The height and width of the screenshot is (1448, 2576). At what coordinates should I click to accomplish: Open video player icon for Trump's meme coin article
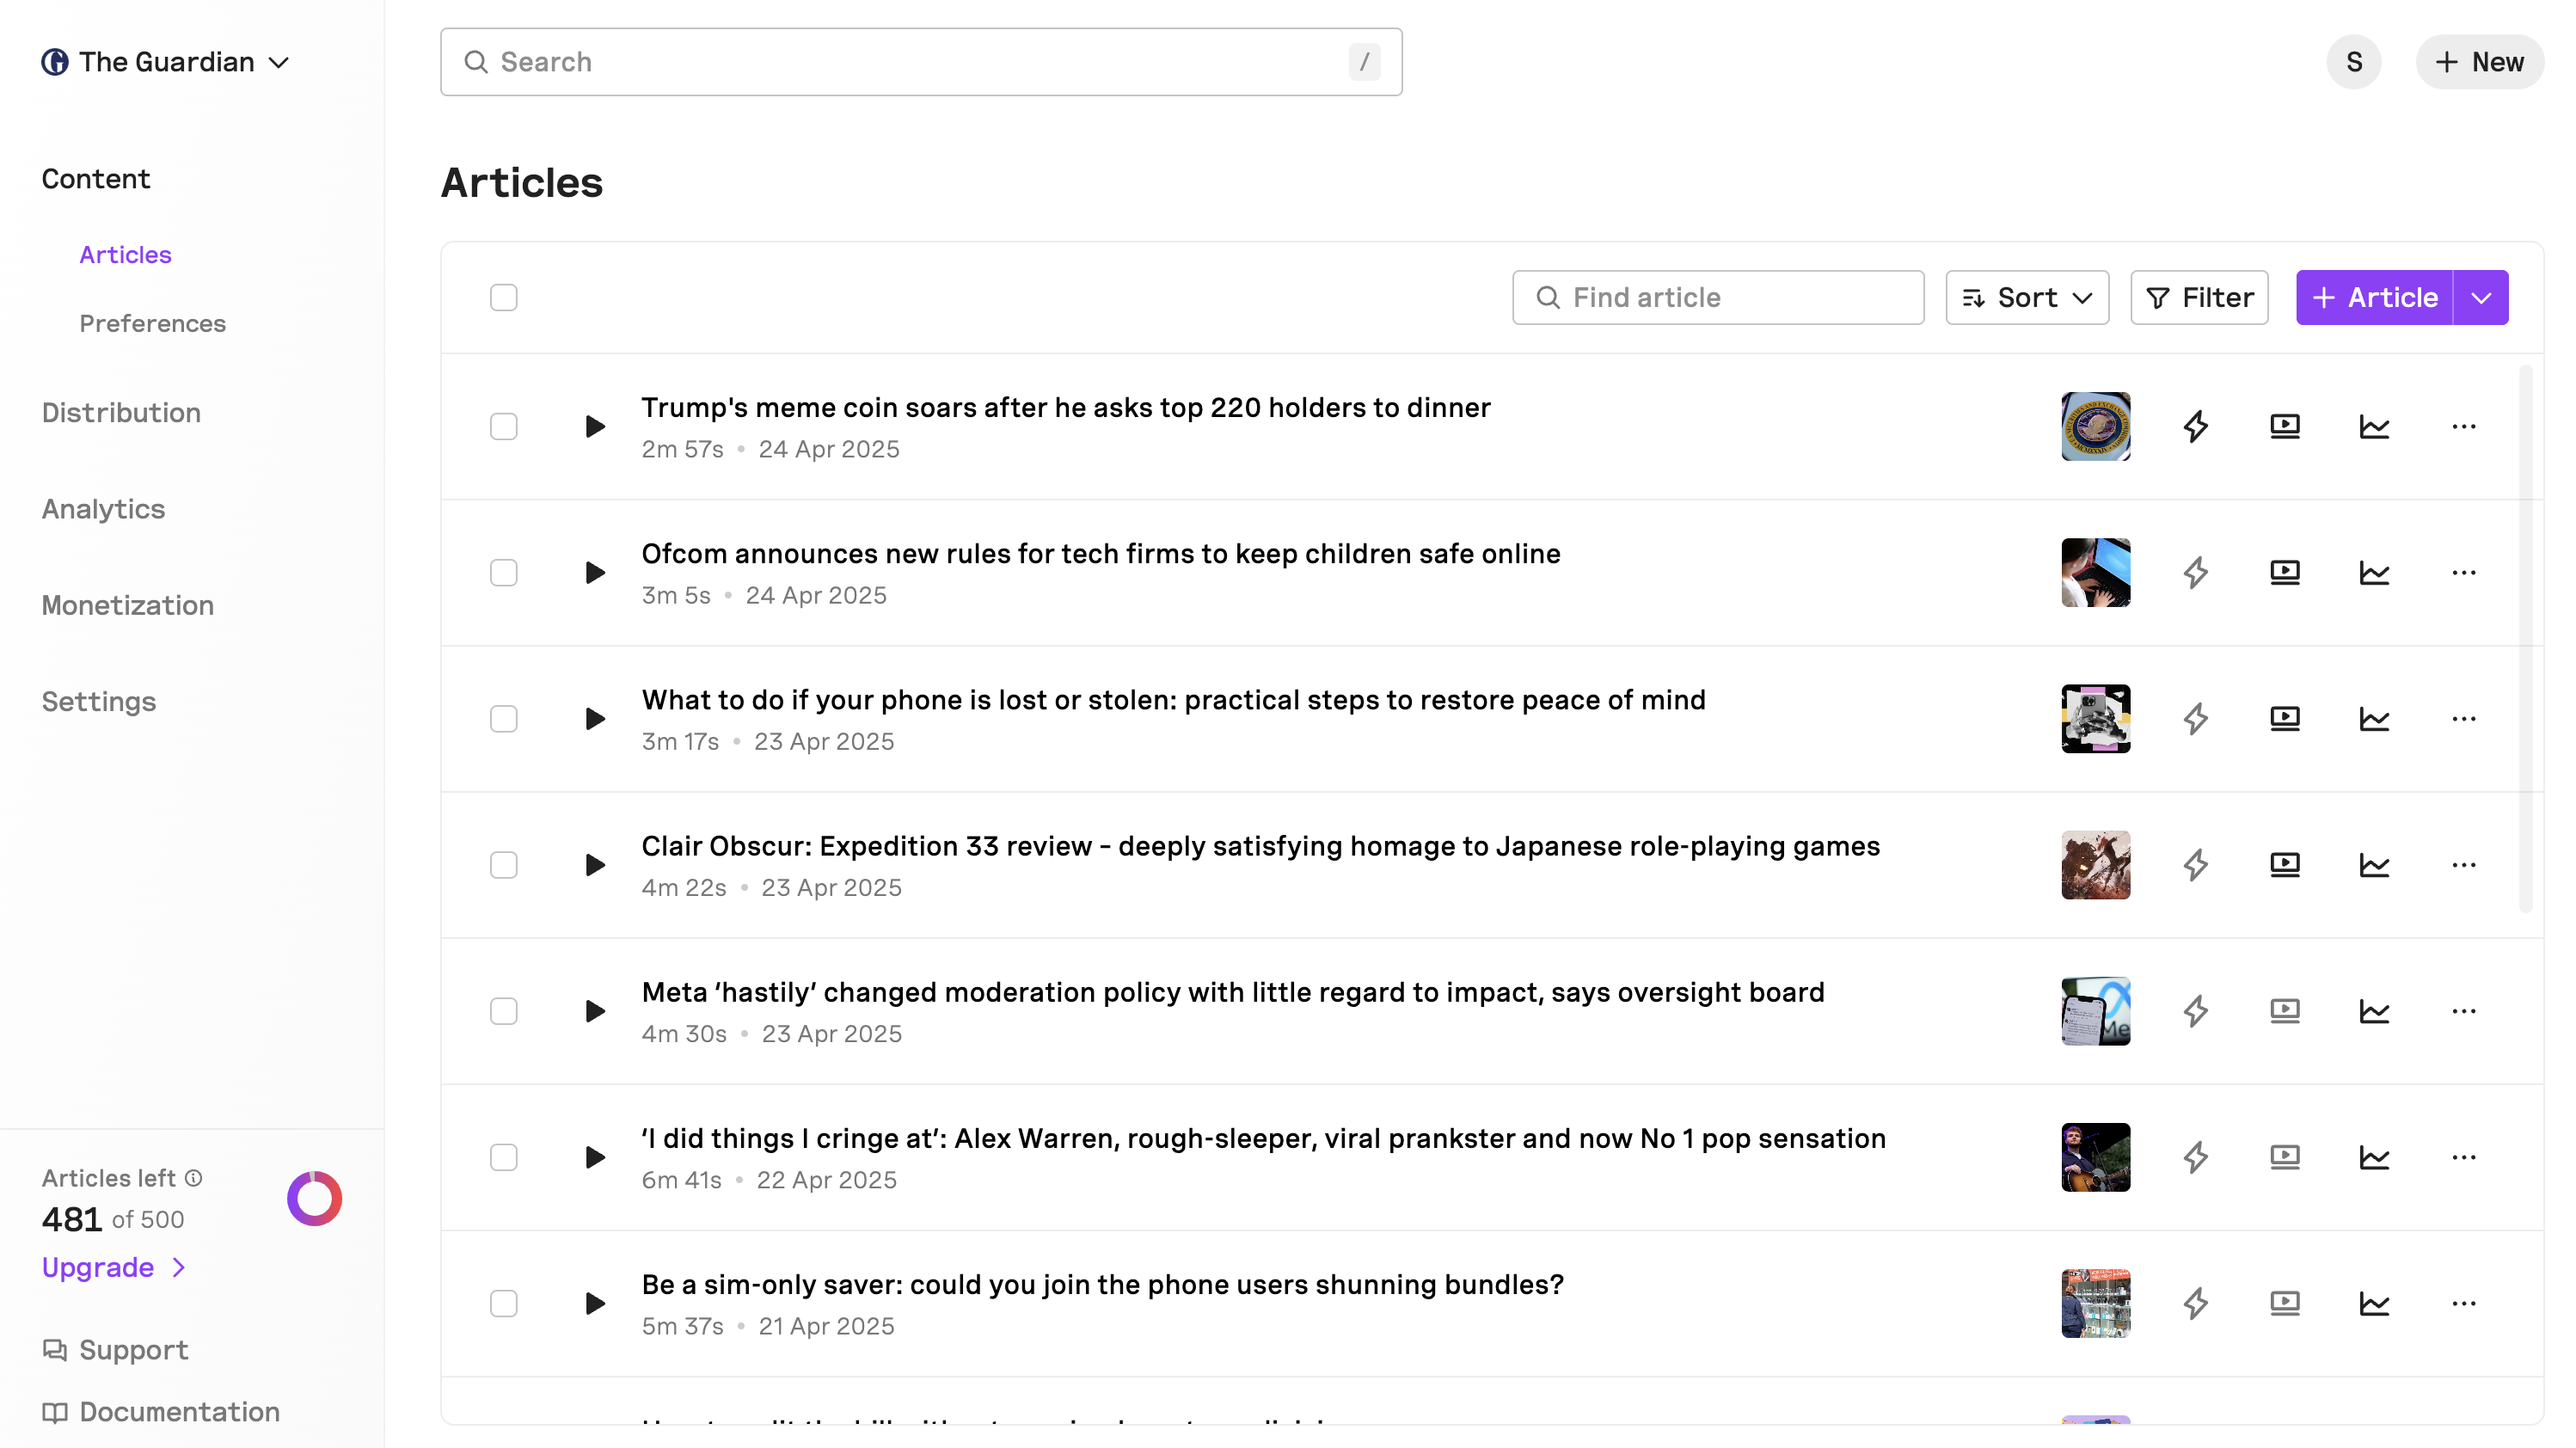tap(2284, 427)
